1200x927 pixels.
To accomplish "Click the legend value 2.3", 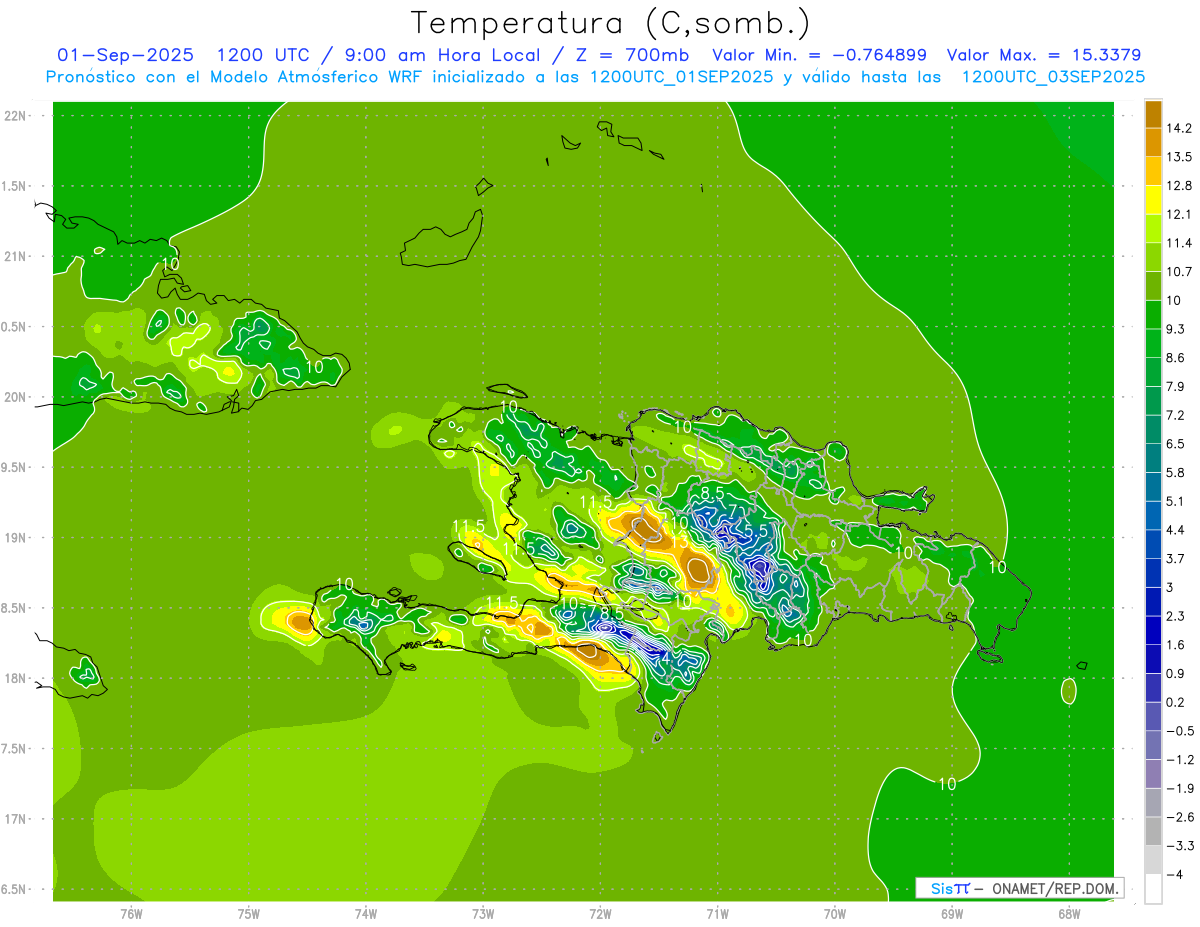I will point(1176,616).
